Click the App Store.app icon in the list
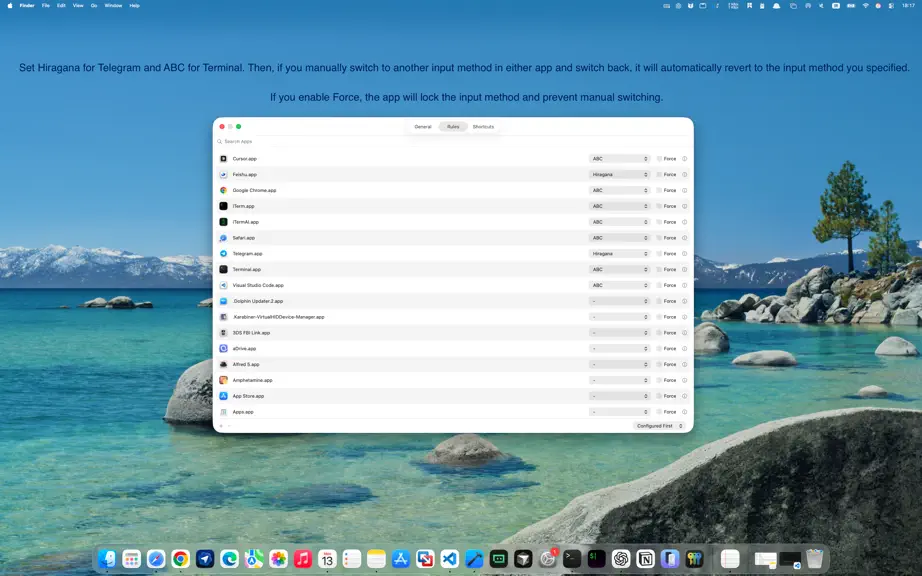 [223, 396]
